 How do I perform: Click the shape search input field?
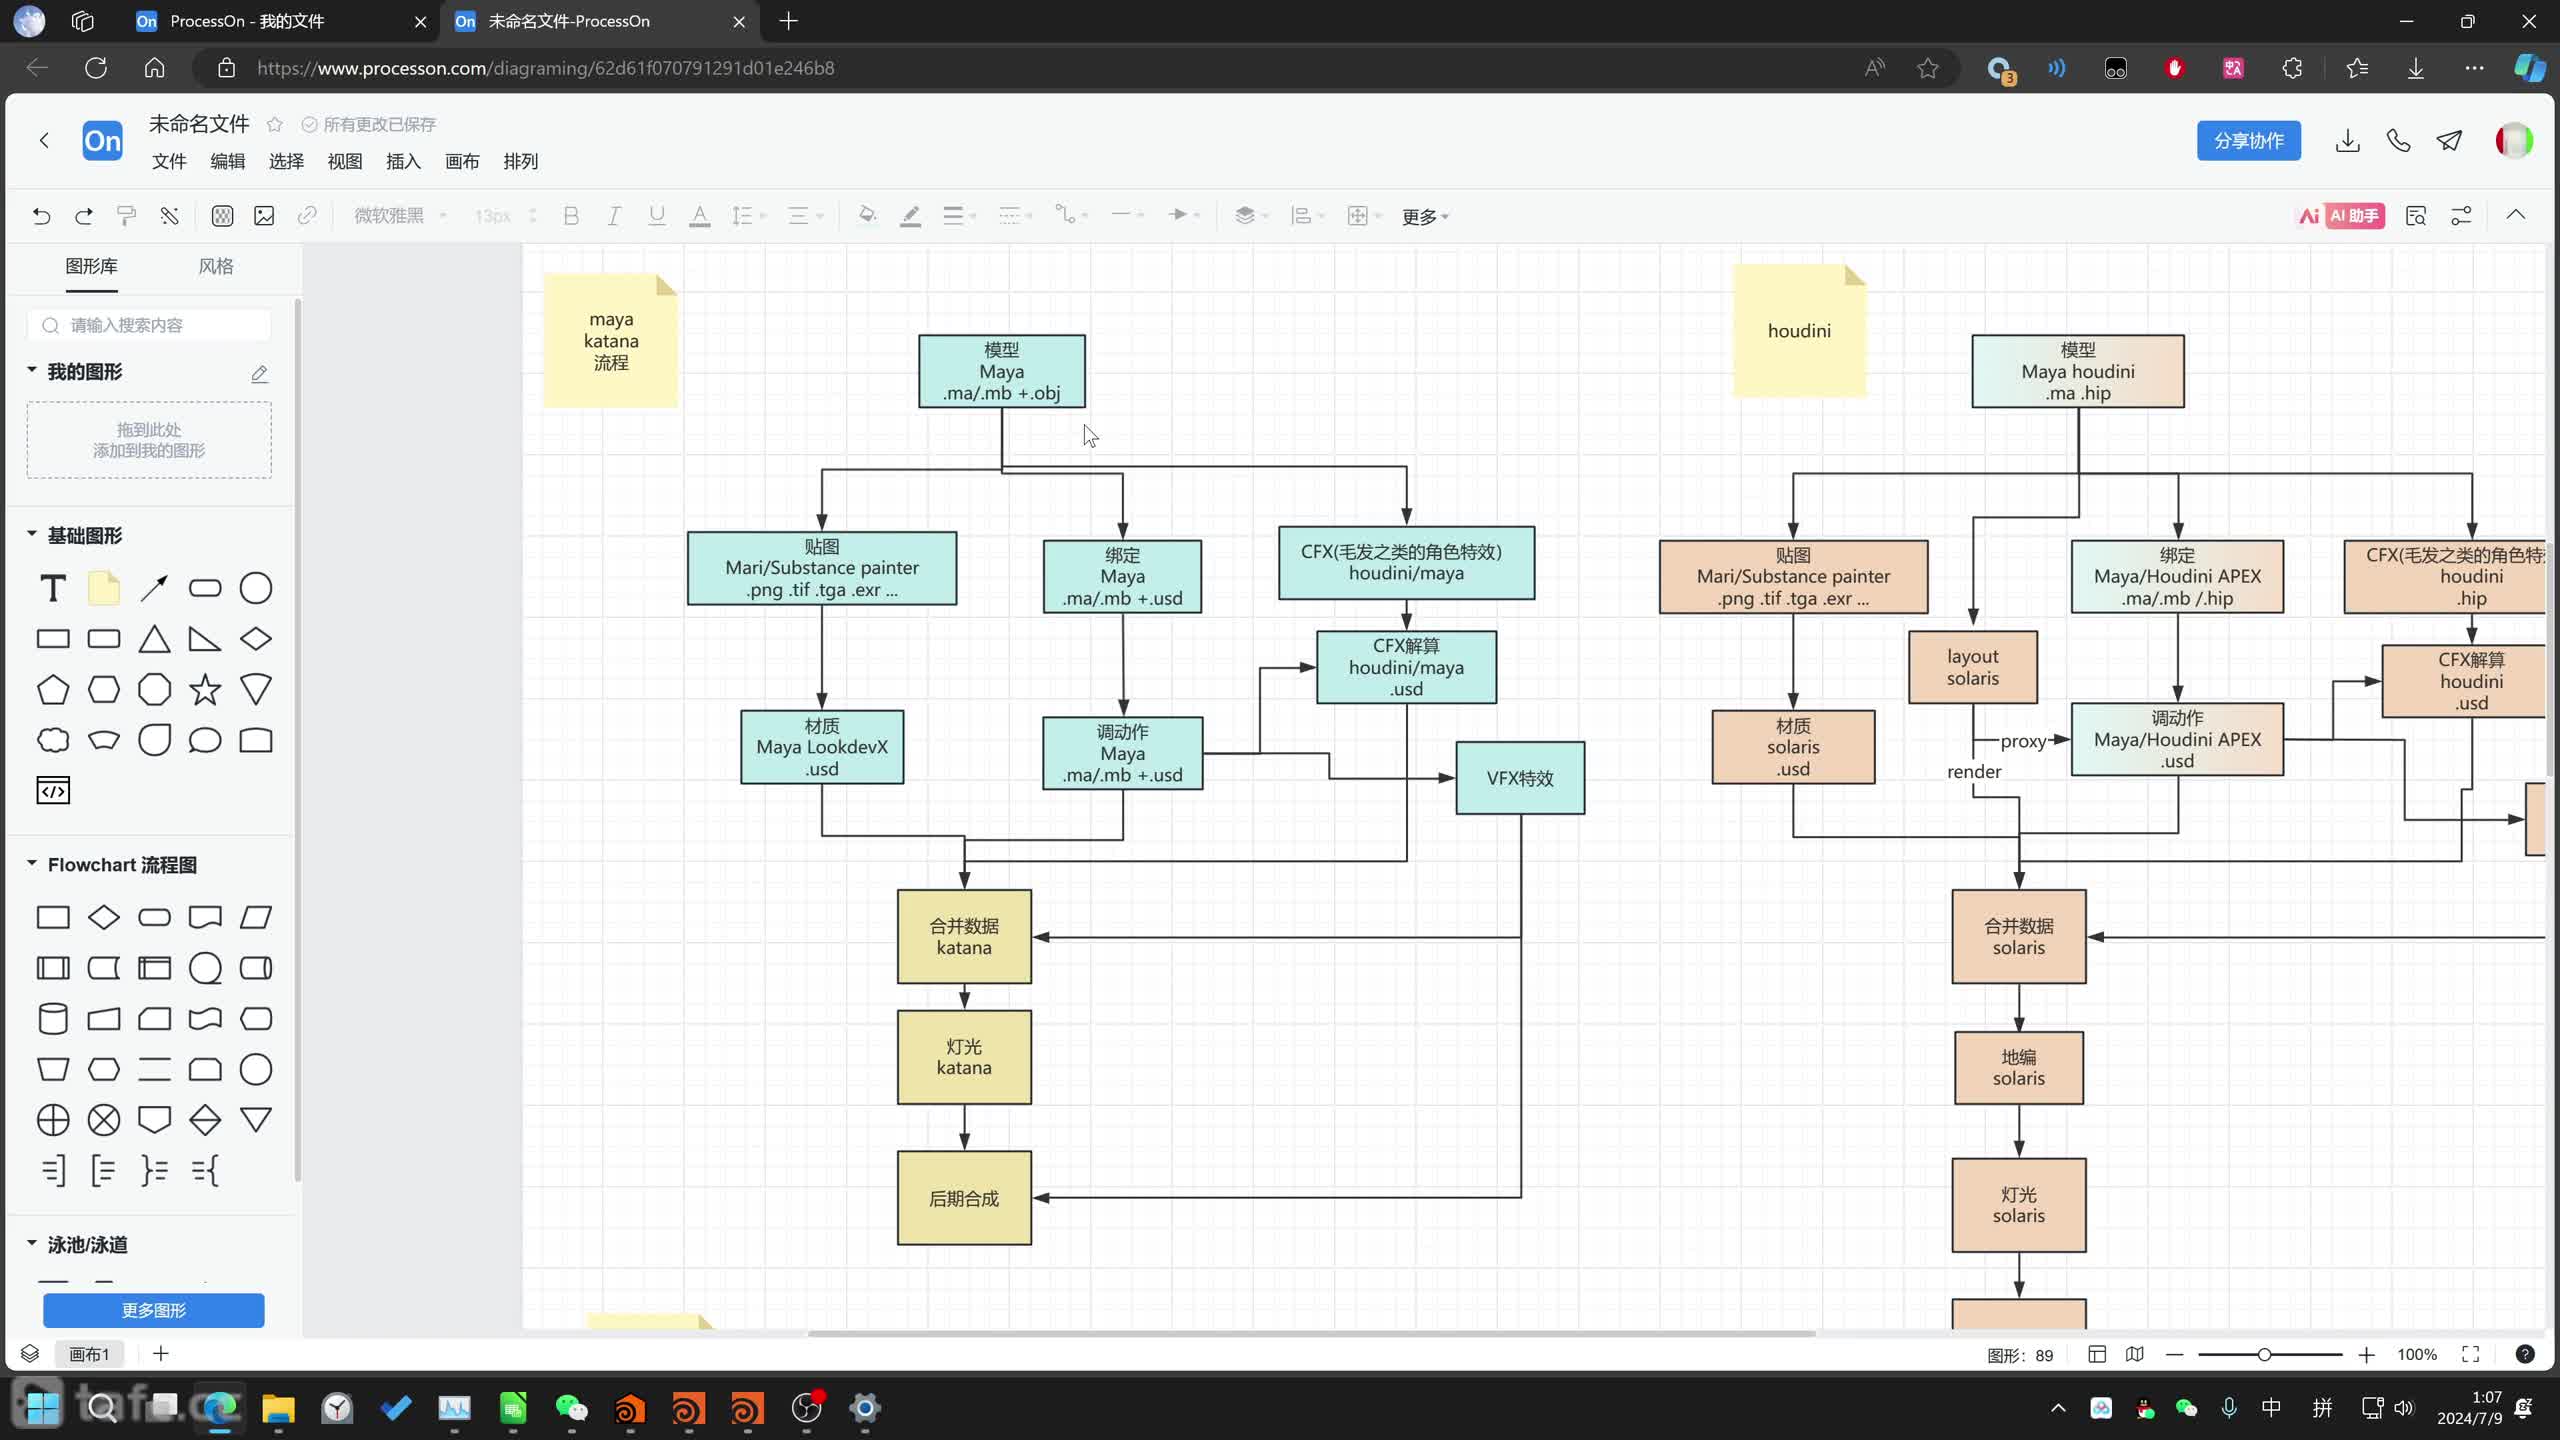coord(149,325)
